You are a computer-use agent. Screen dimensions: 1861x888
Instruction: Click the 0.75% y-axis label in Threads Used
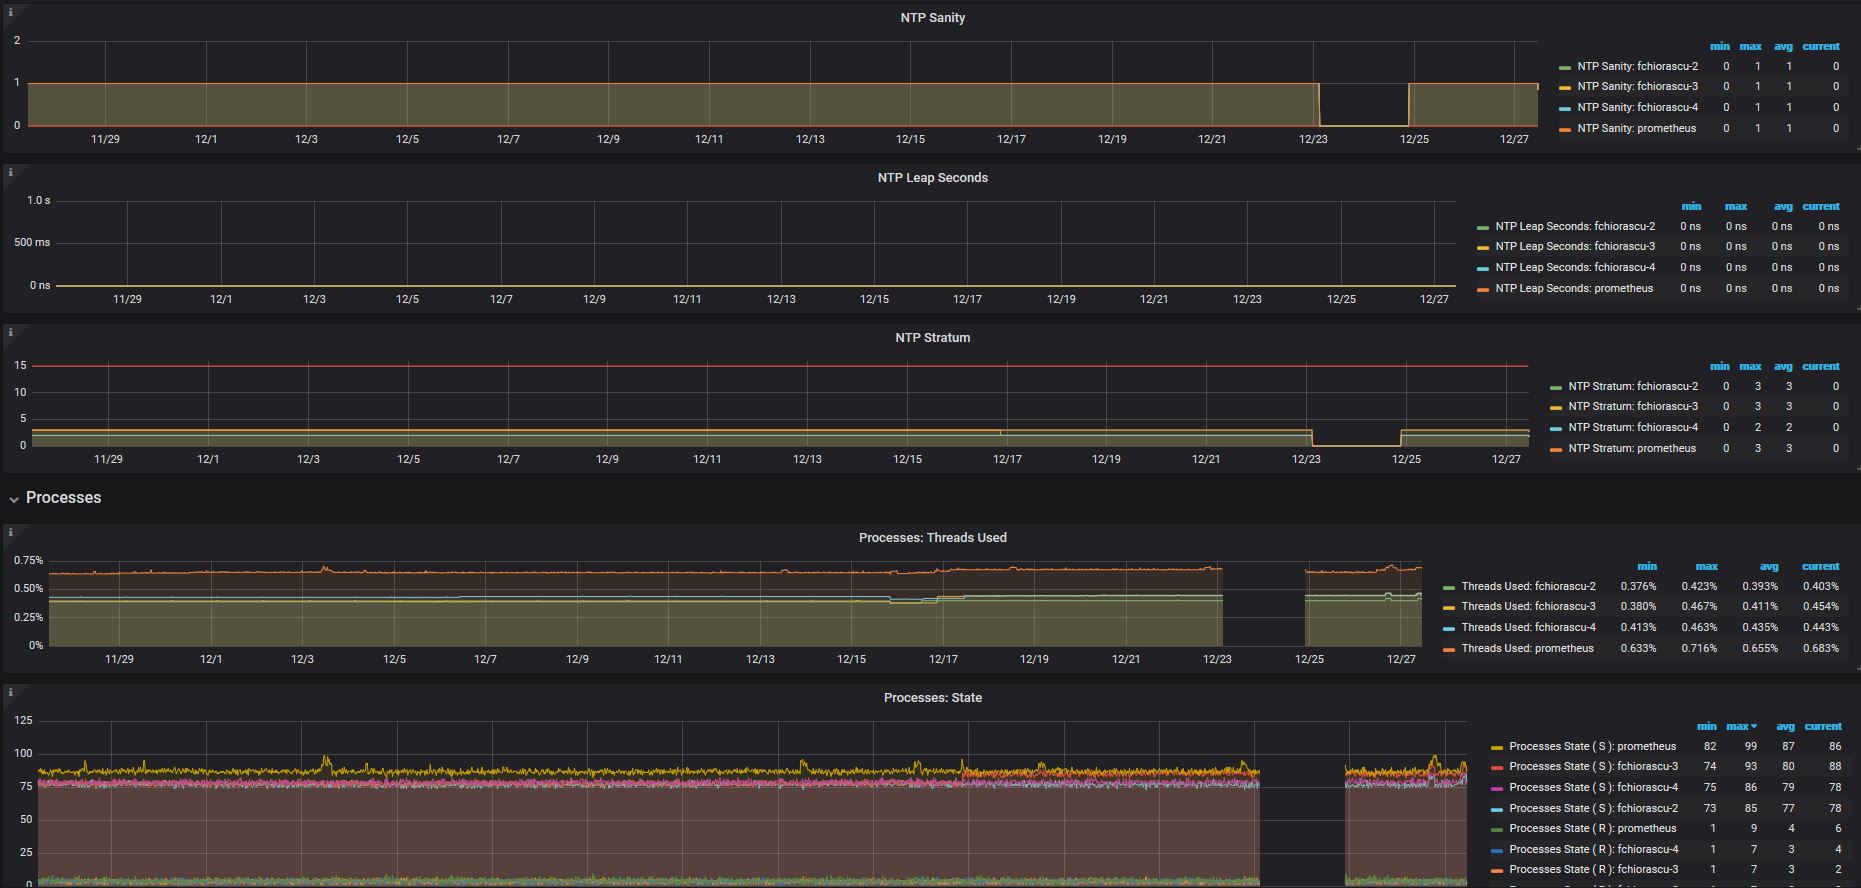click(28, 561)
